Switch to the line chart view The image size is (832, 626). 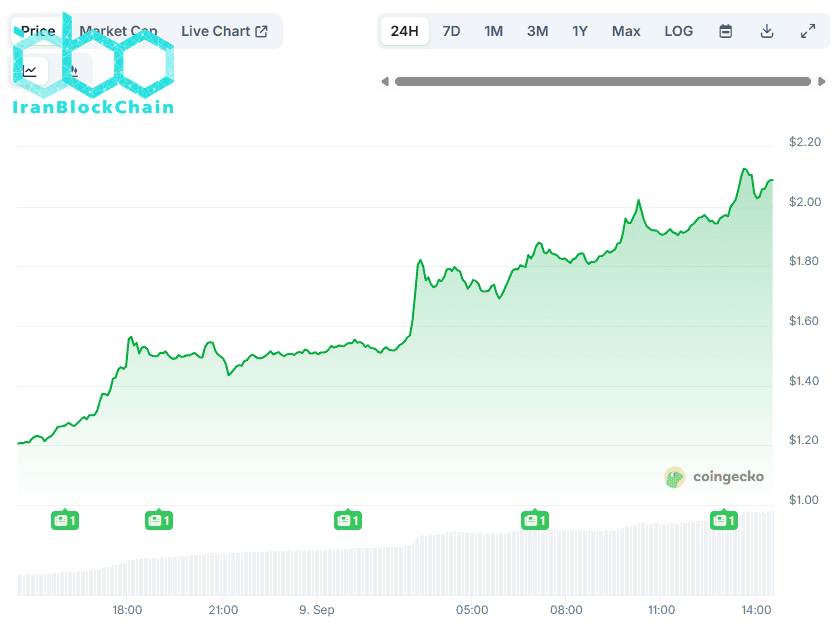[30, 71]
